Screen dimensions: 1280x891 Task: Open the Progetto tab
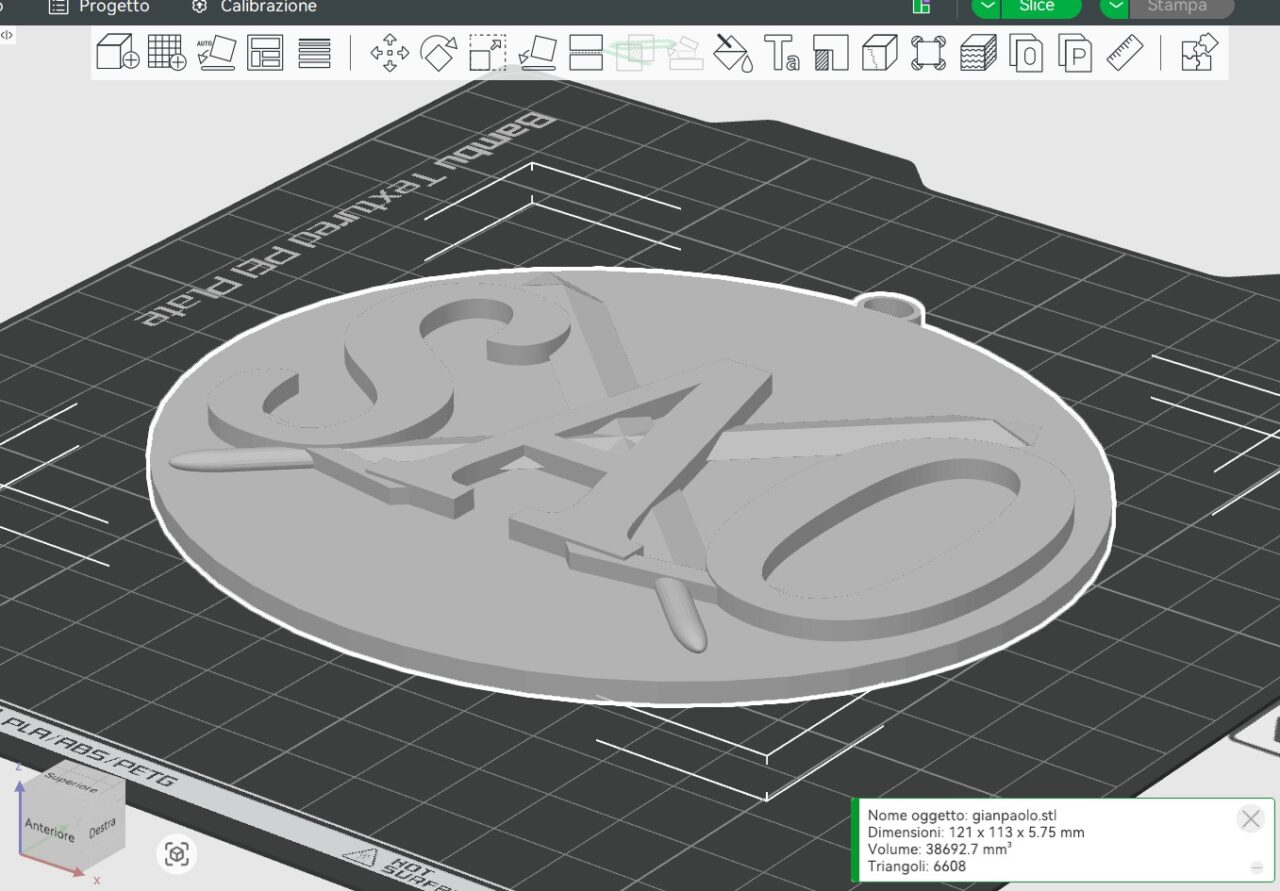point(100,7)
